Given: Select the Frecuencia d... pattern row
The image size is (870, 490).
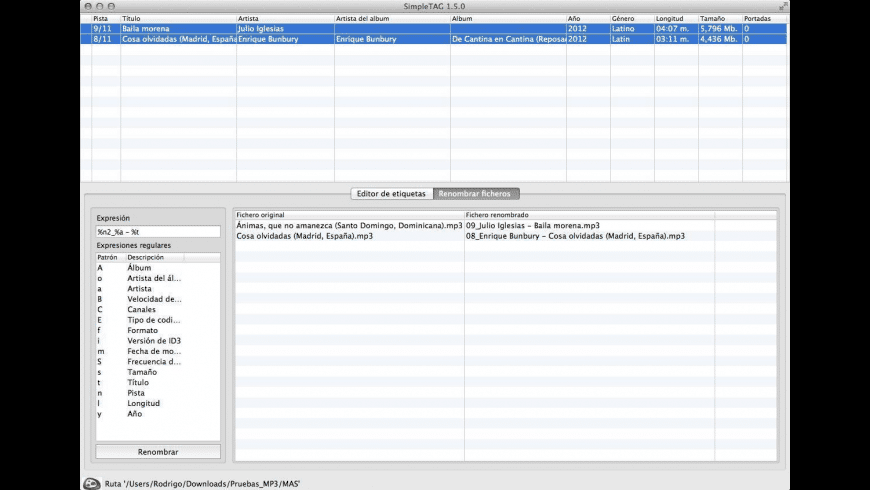Looking at the screenshot, I should 158,361.
